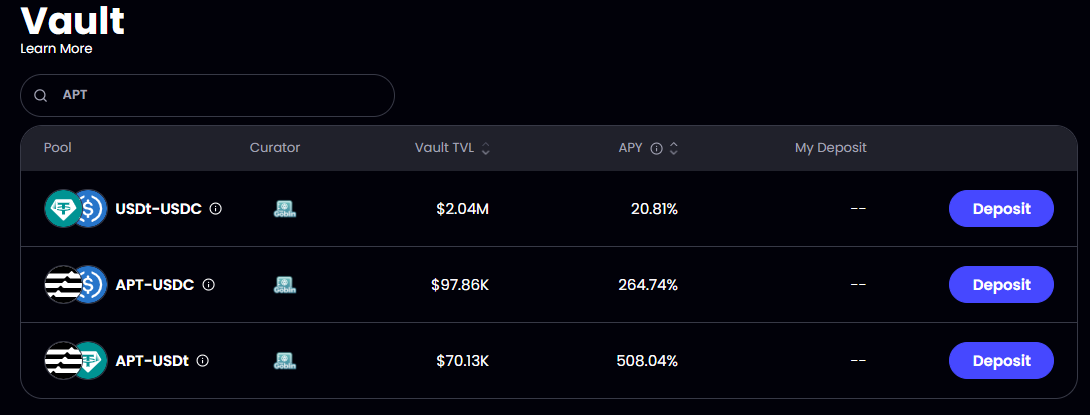This screenshot has width=1090, height=415.
Task: Click the USDt-USDC token pair logo
Action: pyautogui.click(x=76, y=209)
